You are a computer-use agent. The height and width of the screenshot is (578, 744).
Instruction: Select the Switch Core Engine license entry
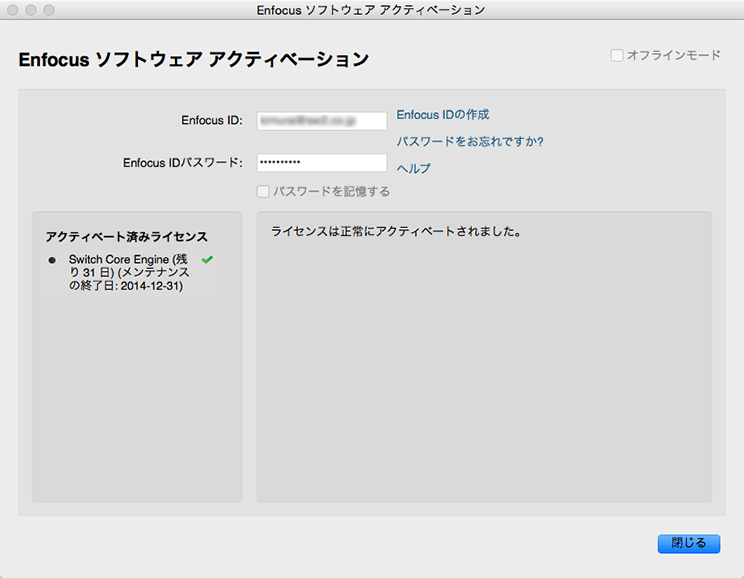pos(127,272)
